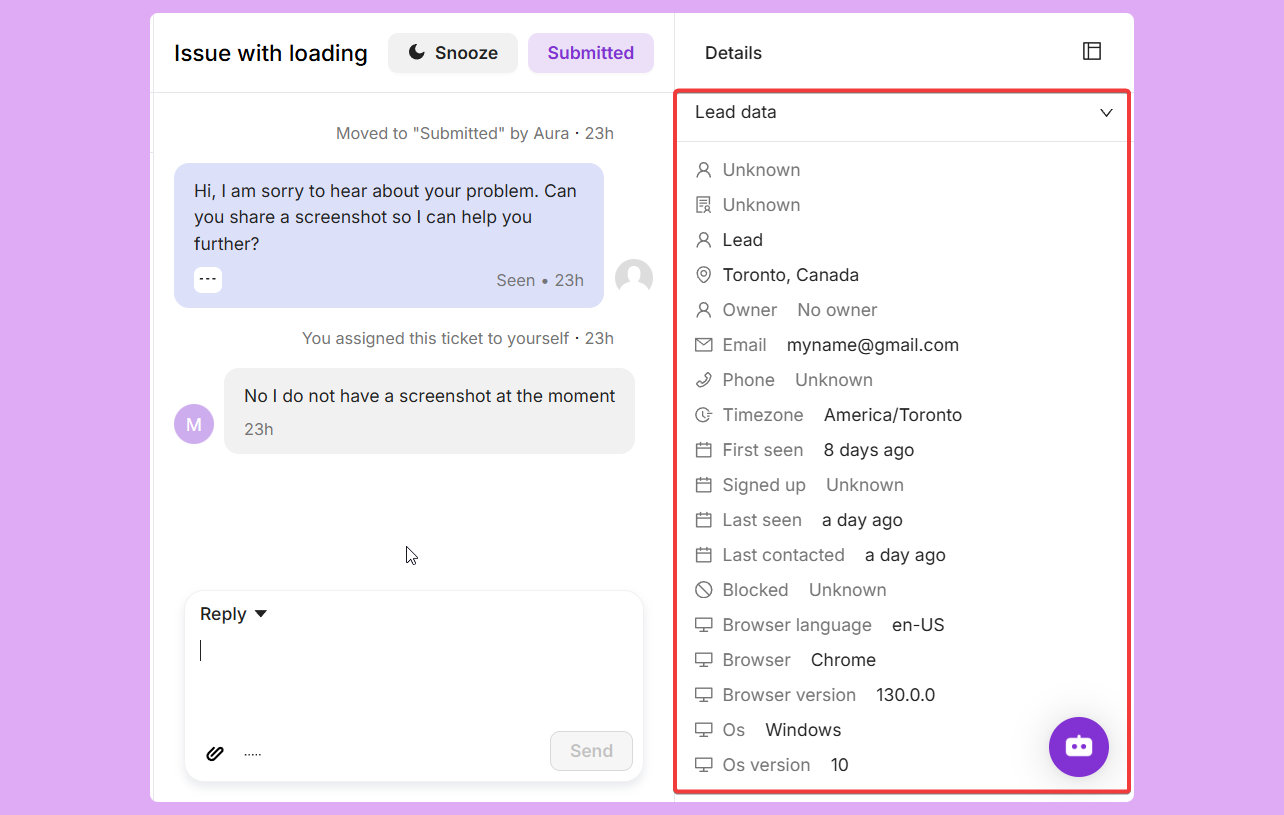This screenshot has width=1284, height=815.
Task: Open the purple chatbot launcher button
Action: tap(1079, 747)
